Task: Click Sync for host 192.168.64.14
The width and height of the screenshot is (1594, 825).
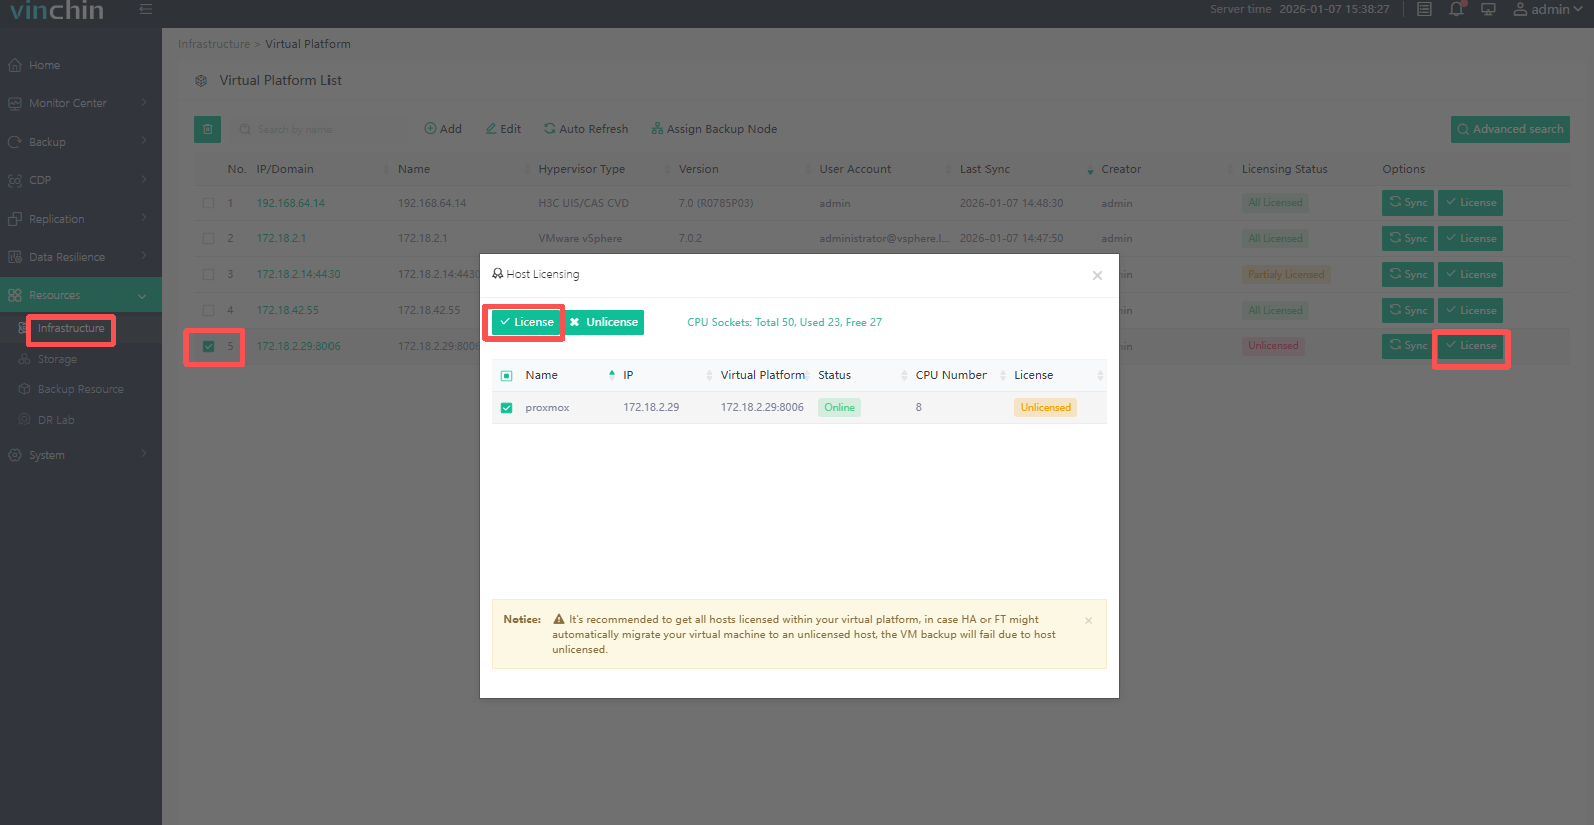Action: point(1407,203)
